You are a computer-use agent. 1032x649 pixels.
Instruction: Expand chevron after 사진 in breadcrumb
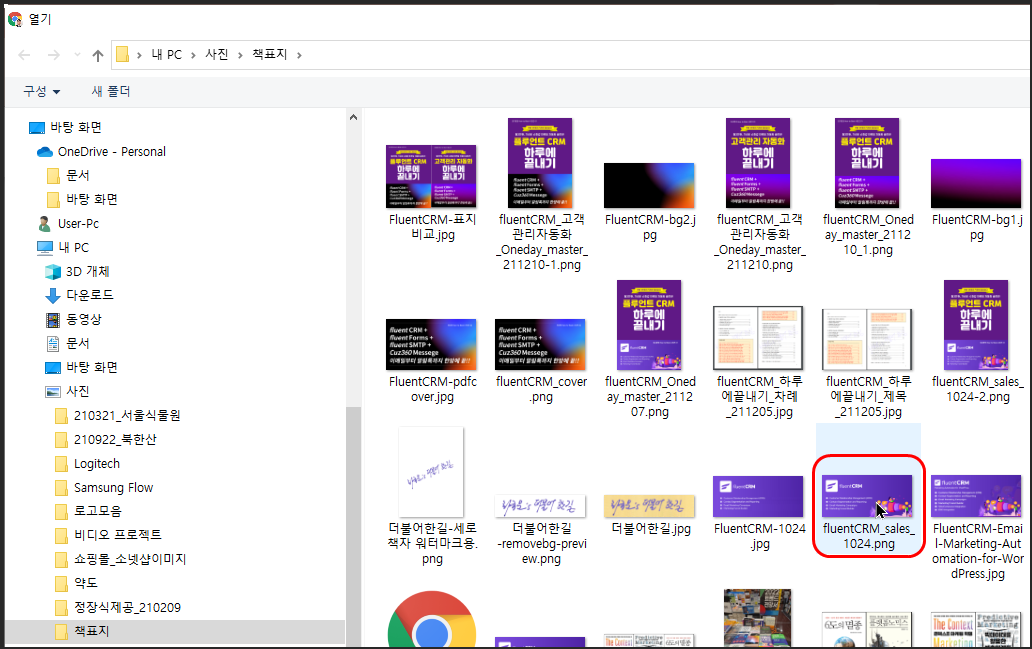pos(240,55)
